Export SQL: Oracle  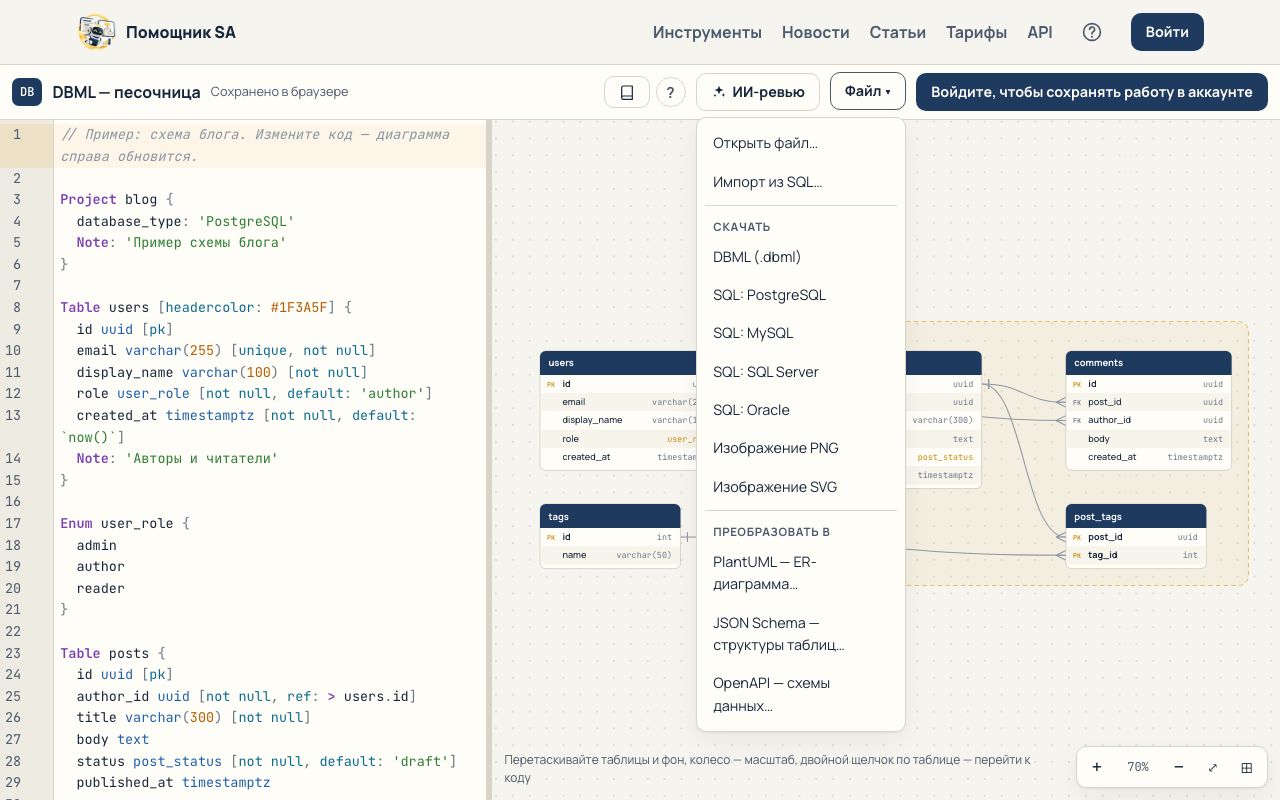coord(801,410)
